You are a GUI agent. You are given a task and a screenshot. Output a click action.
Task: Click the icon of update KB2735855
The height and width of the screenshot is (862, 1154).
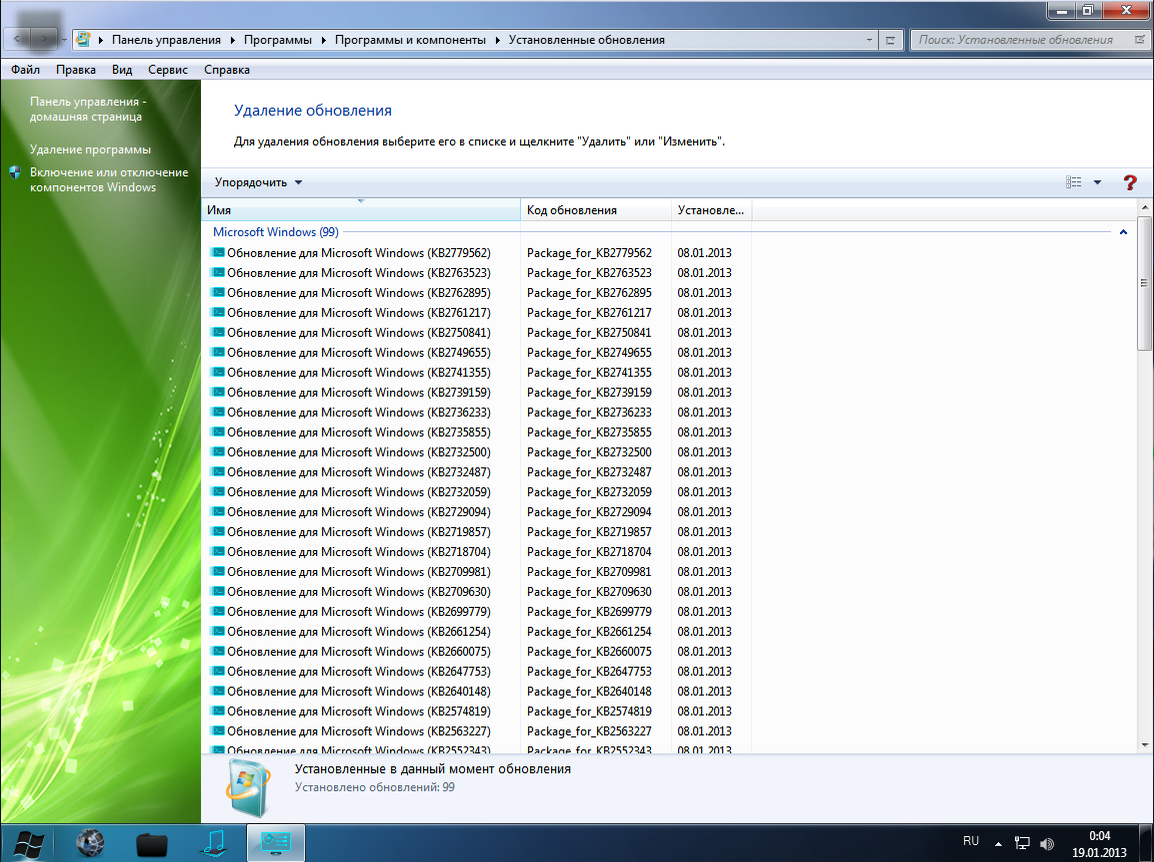(218, 432)
